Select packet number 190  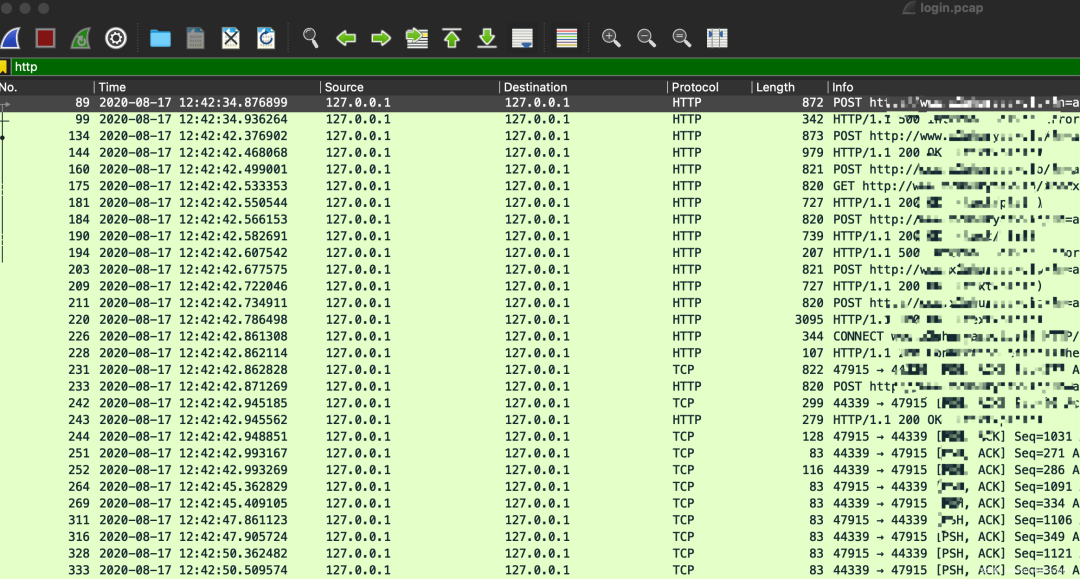click(540, 236)
